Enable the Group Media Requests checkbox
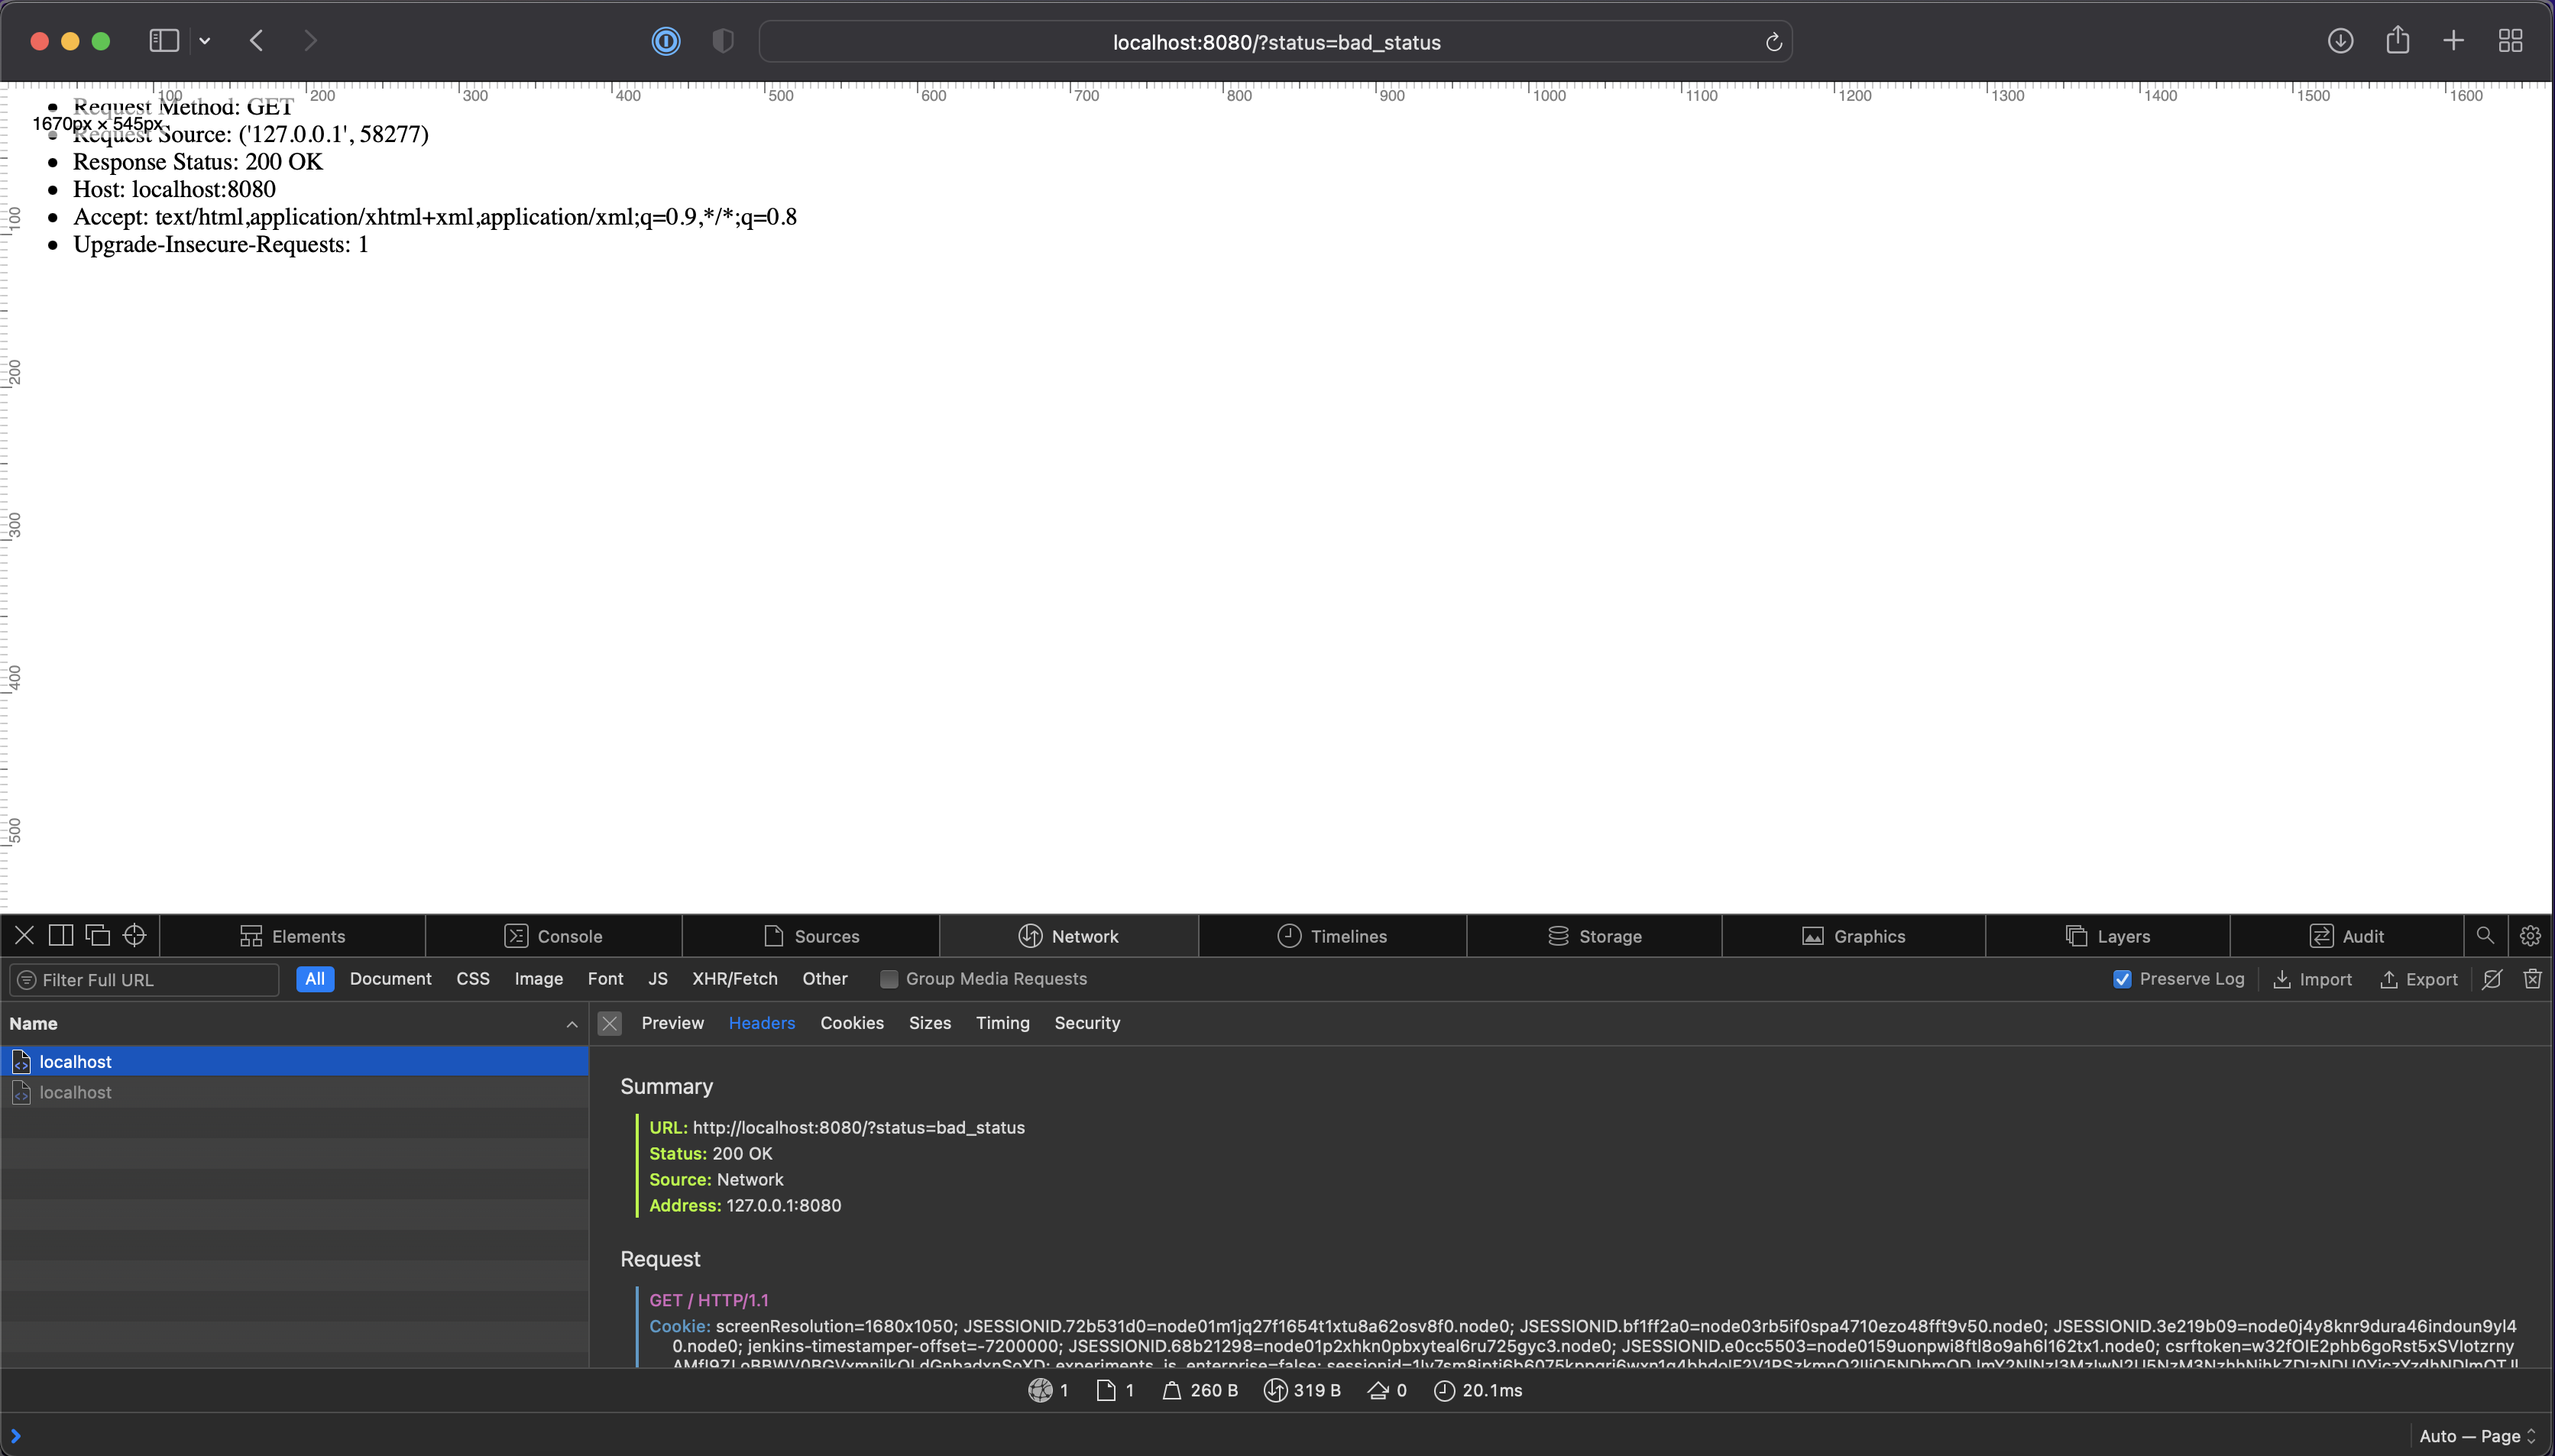2555x1456 pixels. pos(888,979)
